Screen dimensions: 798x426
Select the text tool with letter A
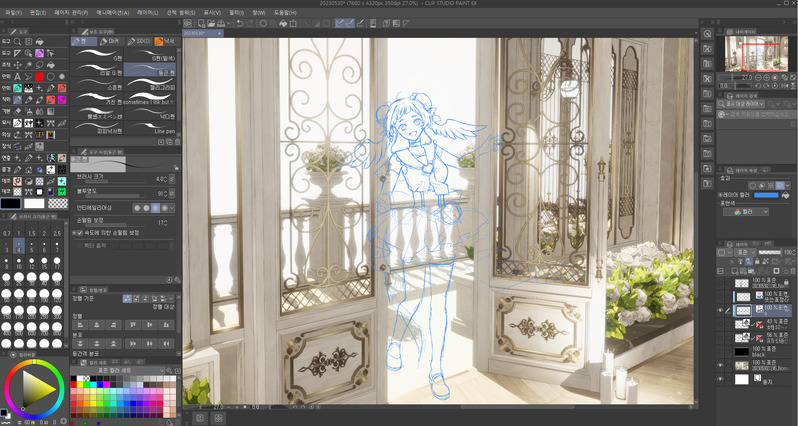pyautogui.click(x=17, y=76)
